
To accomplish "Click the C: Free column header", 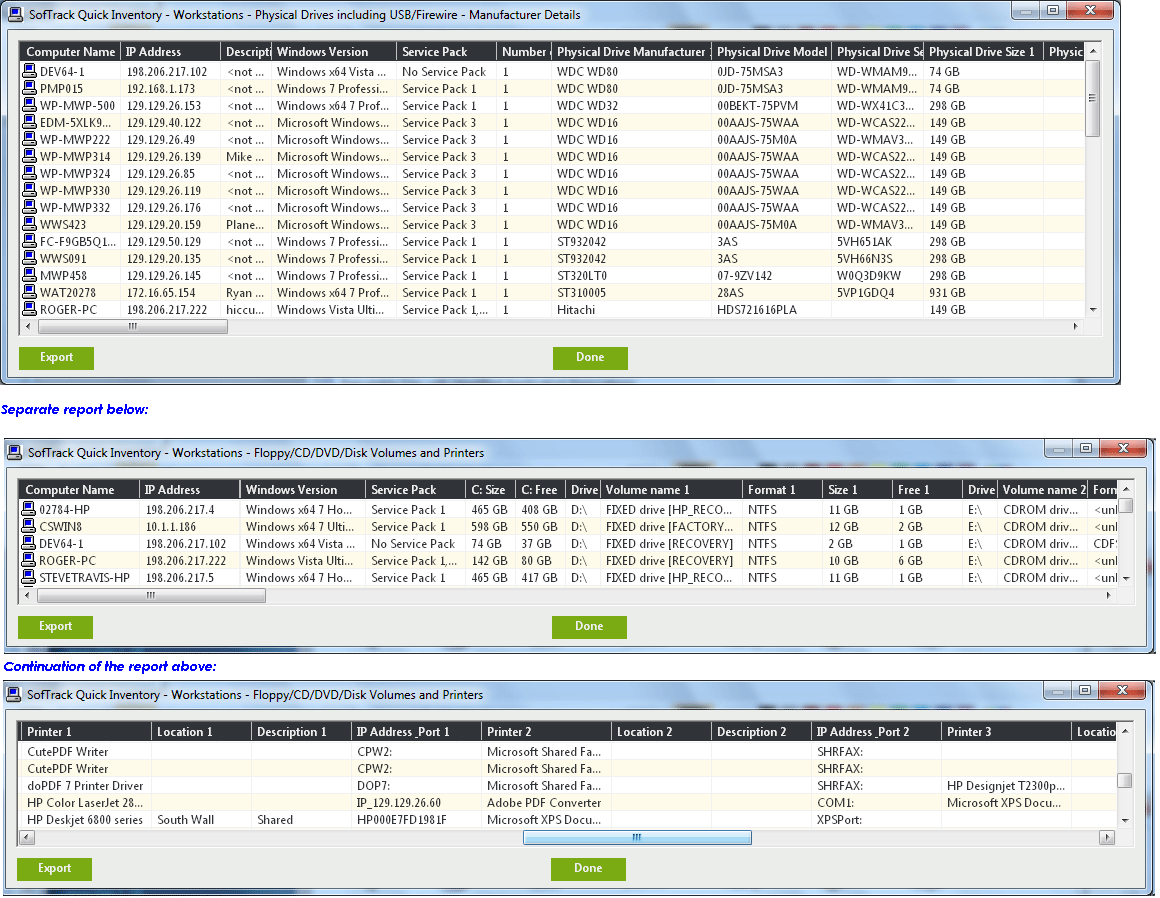I will [539, 490].
